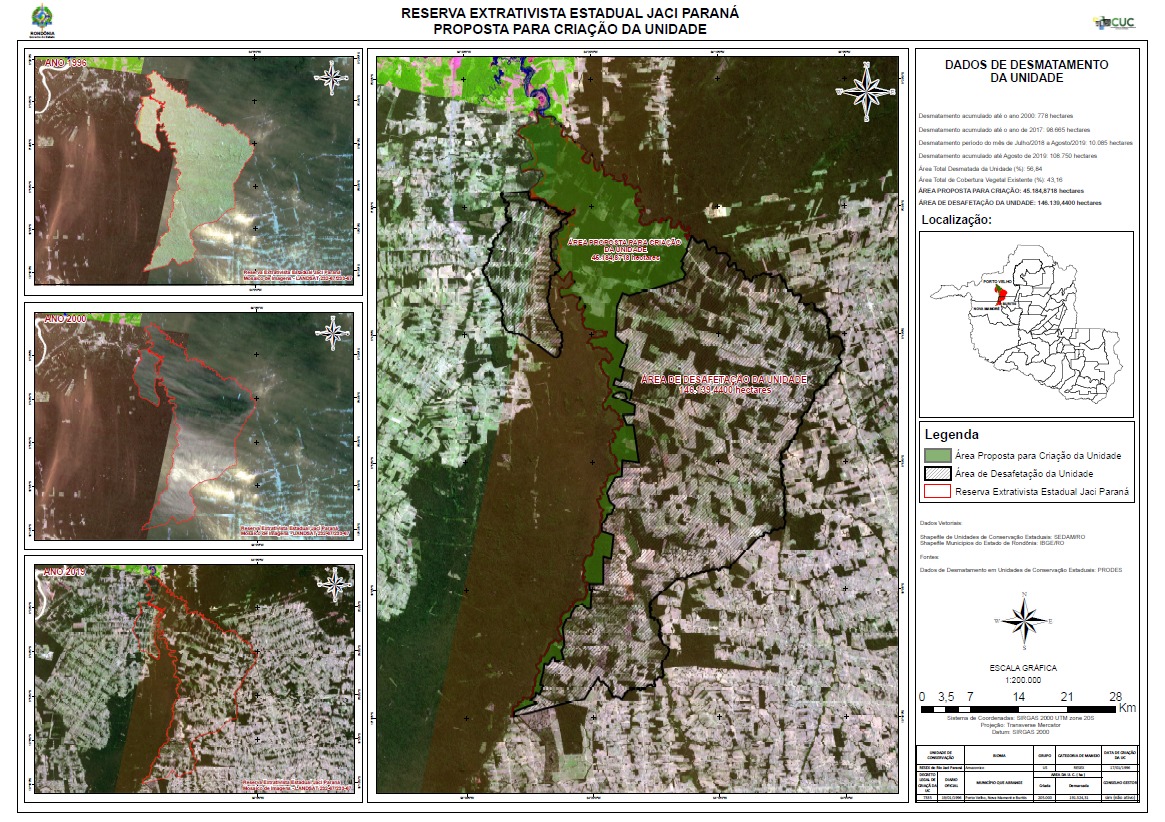Click the compass rose in the 2000 inset

point(333,331)
